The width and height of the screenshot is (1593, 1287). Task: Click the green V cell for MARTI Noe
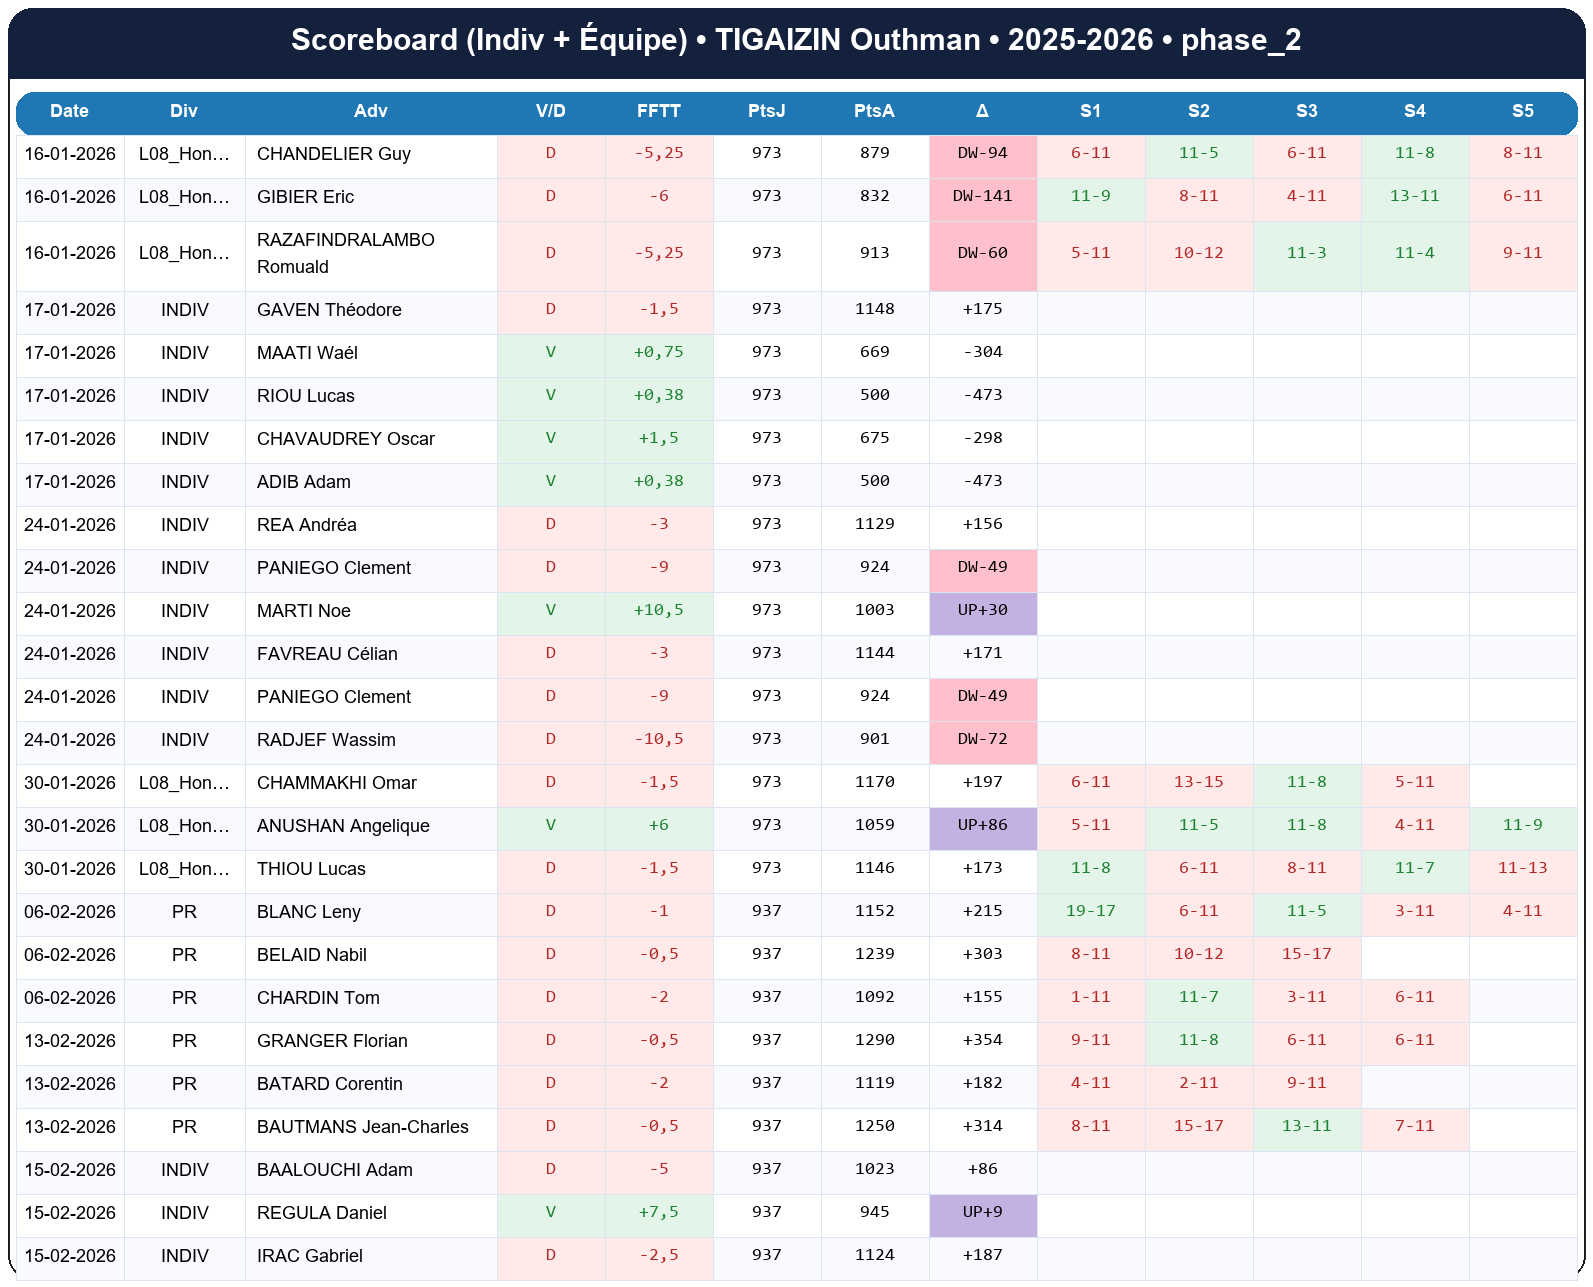(550, 611)
